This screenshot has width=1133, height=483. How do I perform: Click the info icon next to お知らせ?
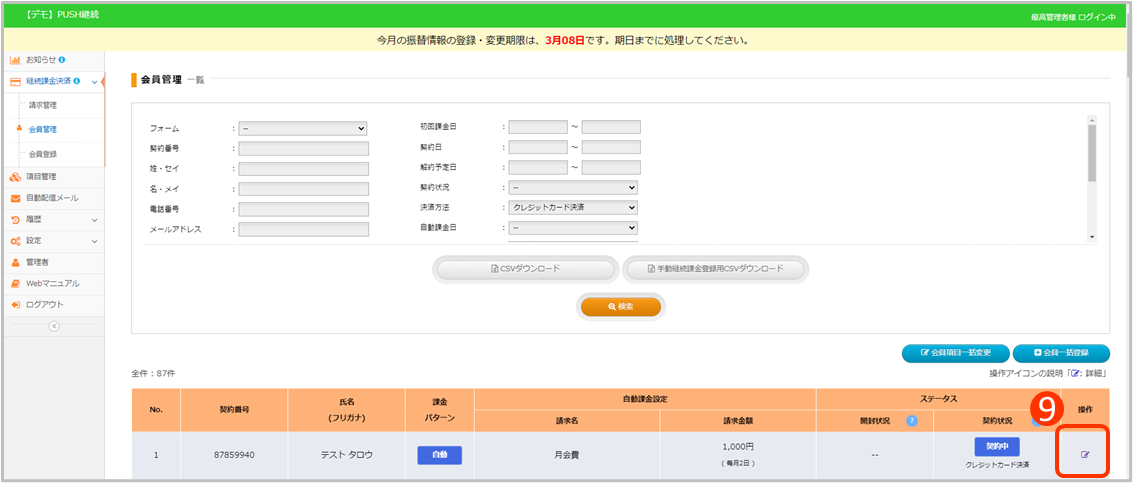[x=62, y=60]
